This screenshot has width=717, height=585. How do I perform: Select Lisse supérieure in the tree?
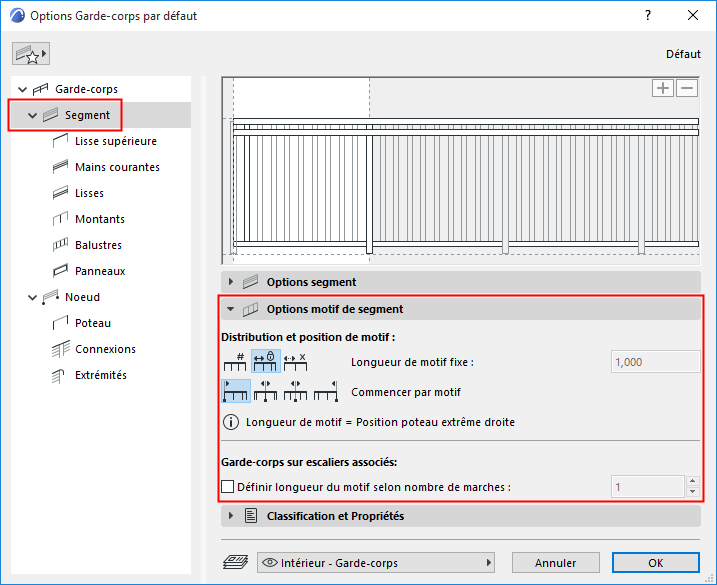[115, 141]
